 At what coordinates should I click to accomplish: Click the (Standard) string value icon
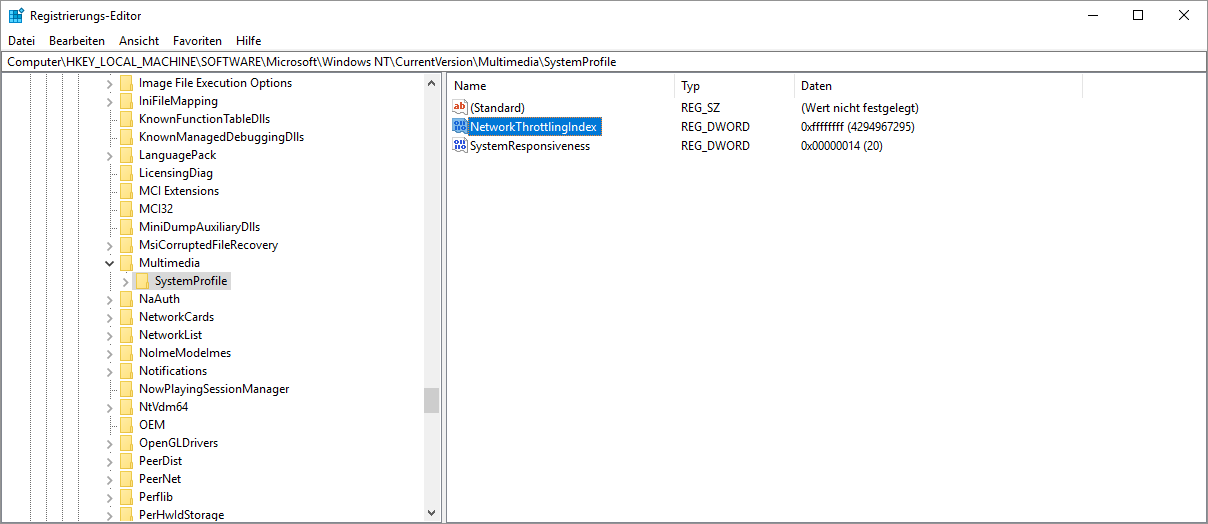click(x=460, y=108)
